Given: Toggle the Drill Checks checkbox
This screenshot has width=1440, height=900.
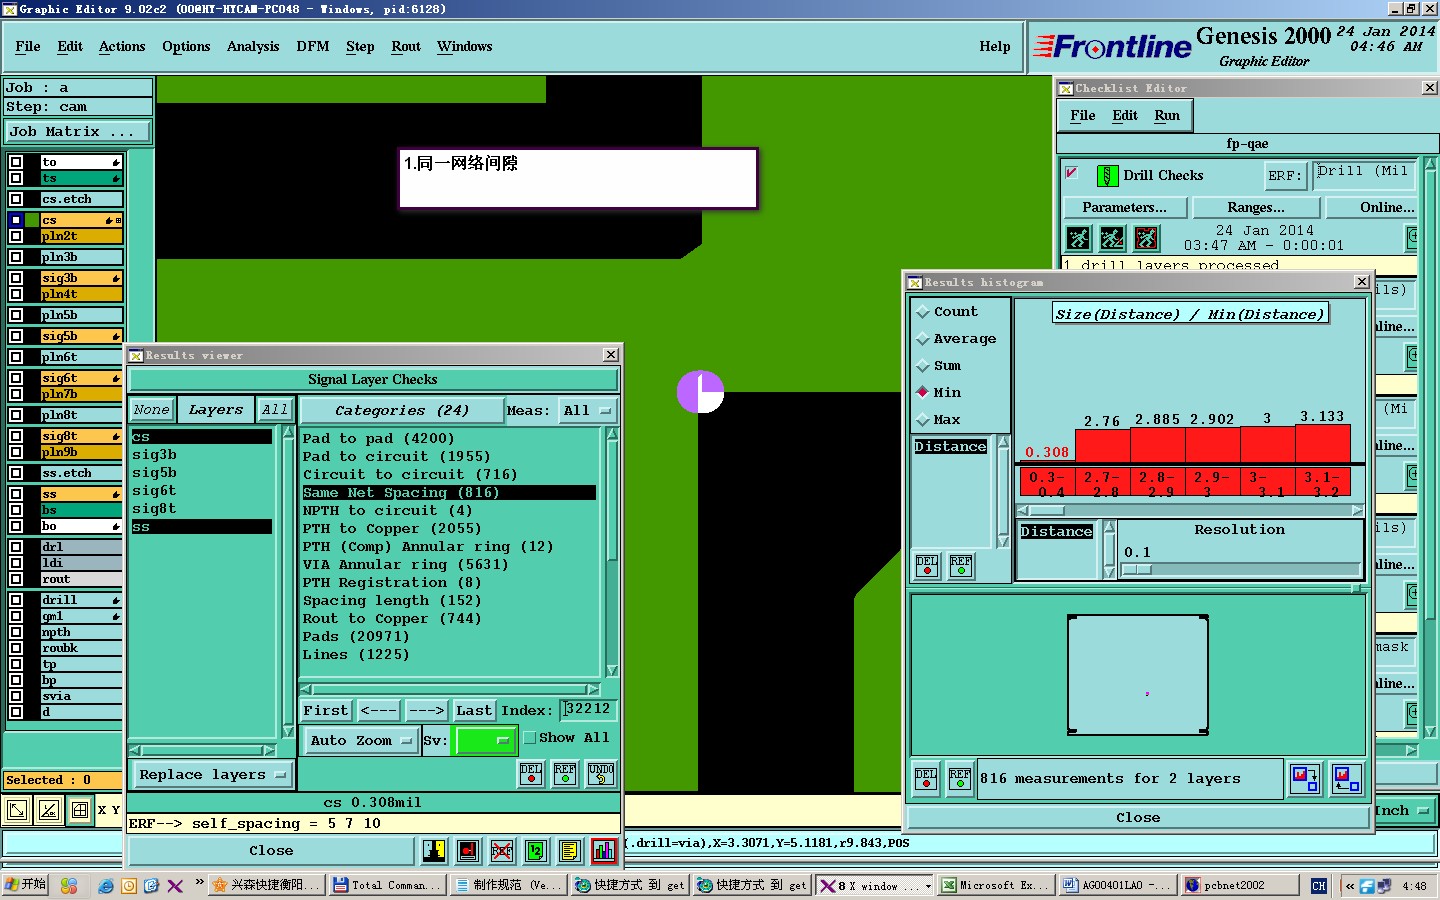Looking at the screenshot, I should coord(1071,173).
